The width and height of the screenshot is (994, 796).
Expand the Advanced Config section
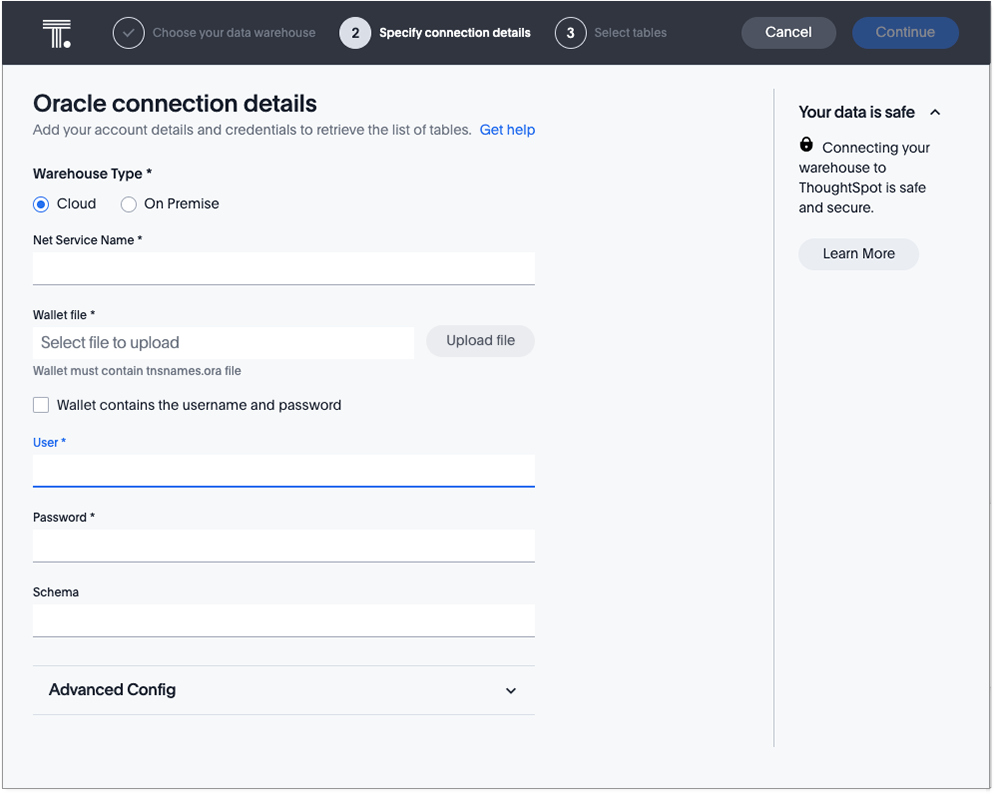point(510,690)
